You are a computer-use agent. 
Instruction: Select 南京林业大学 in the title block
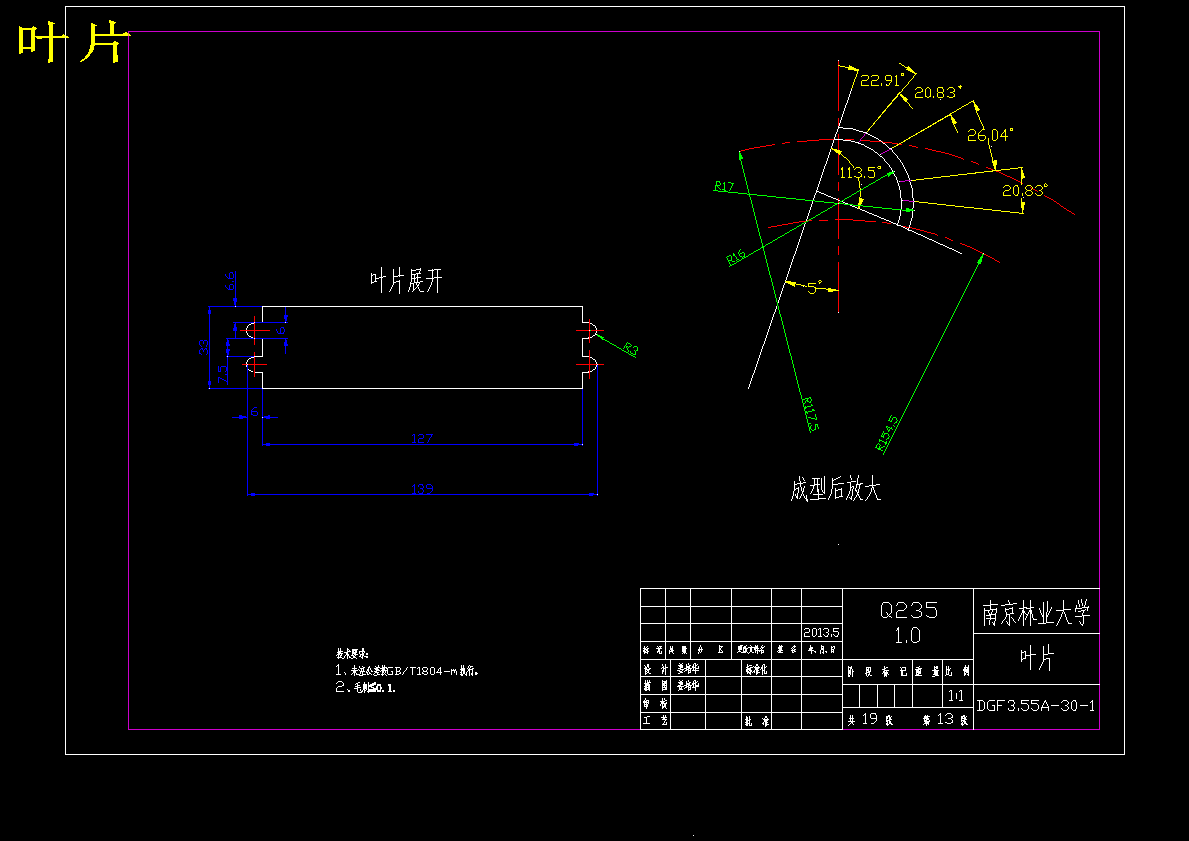1036,613
